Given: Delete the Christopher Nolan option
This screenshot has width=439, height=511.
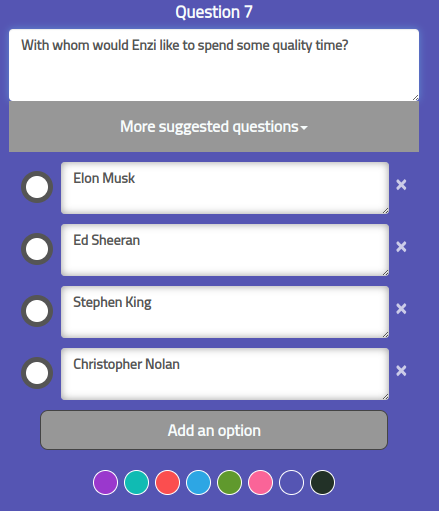Looking at the screenshot, I should [x=401, y=371].
